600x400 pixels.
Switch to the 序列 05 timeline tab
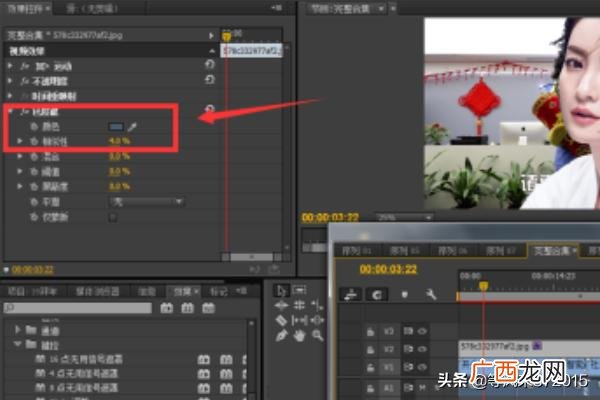coord(404,251)
